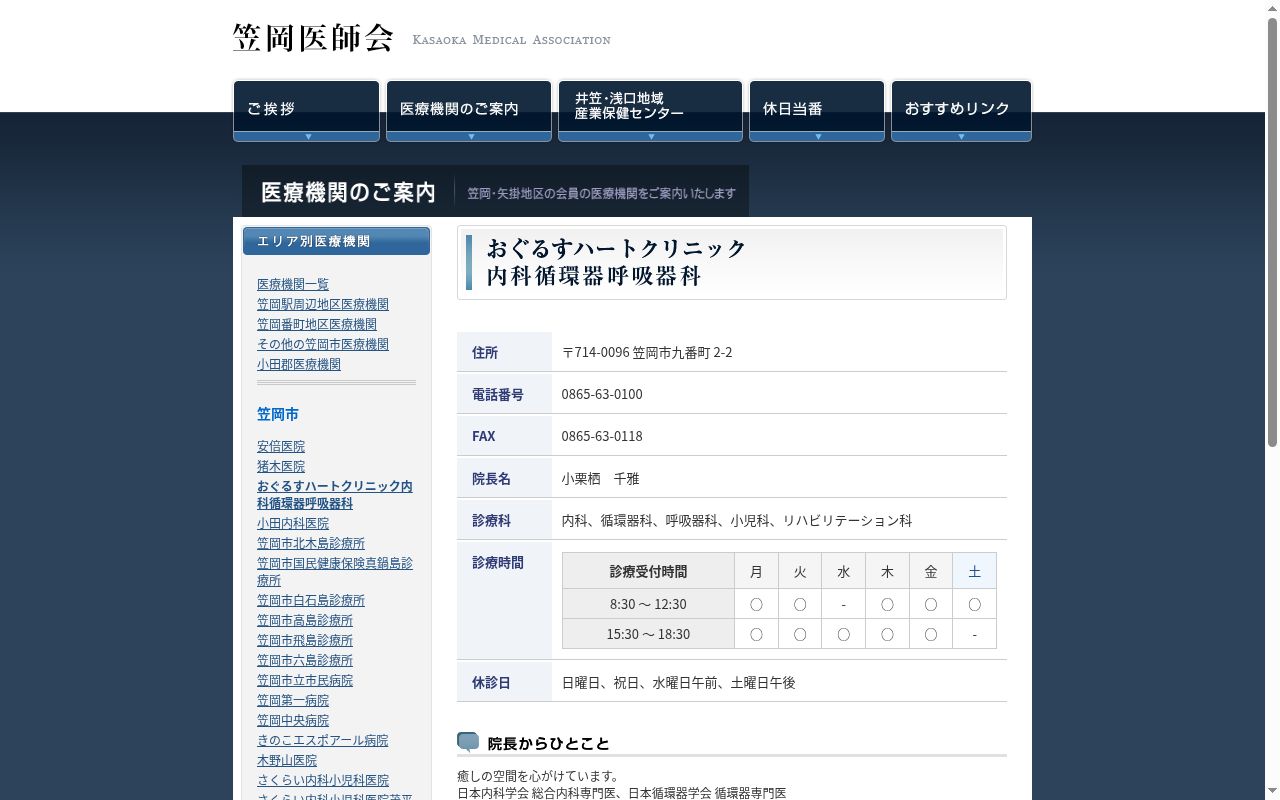This screenshot has height=800, width=1280.
Task: Click the director name 小栗栖 千雅
Action: tap(600, 478)
